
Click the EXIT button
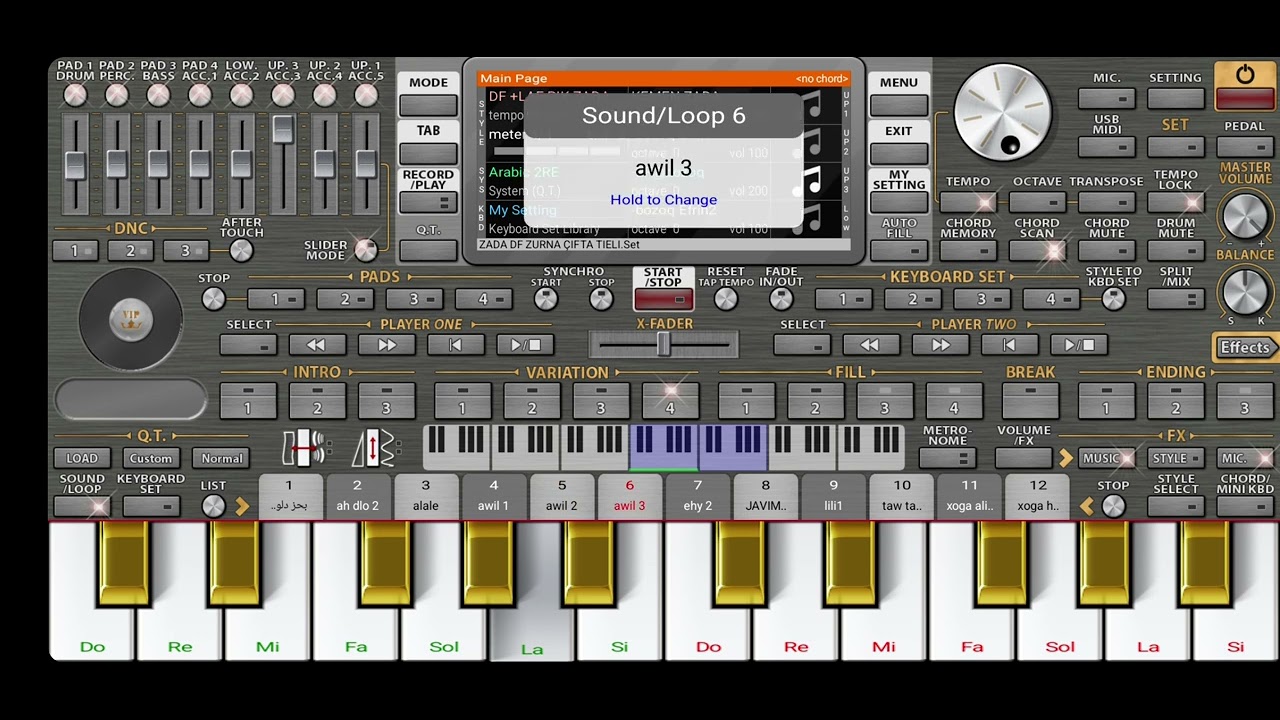click(899, 152)
